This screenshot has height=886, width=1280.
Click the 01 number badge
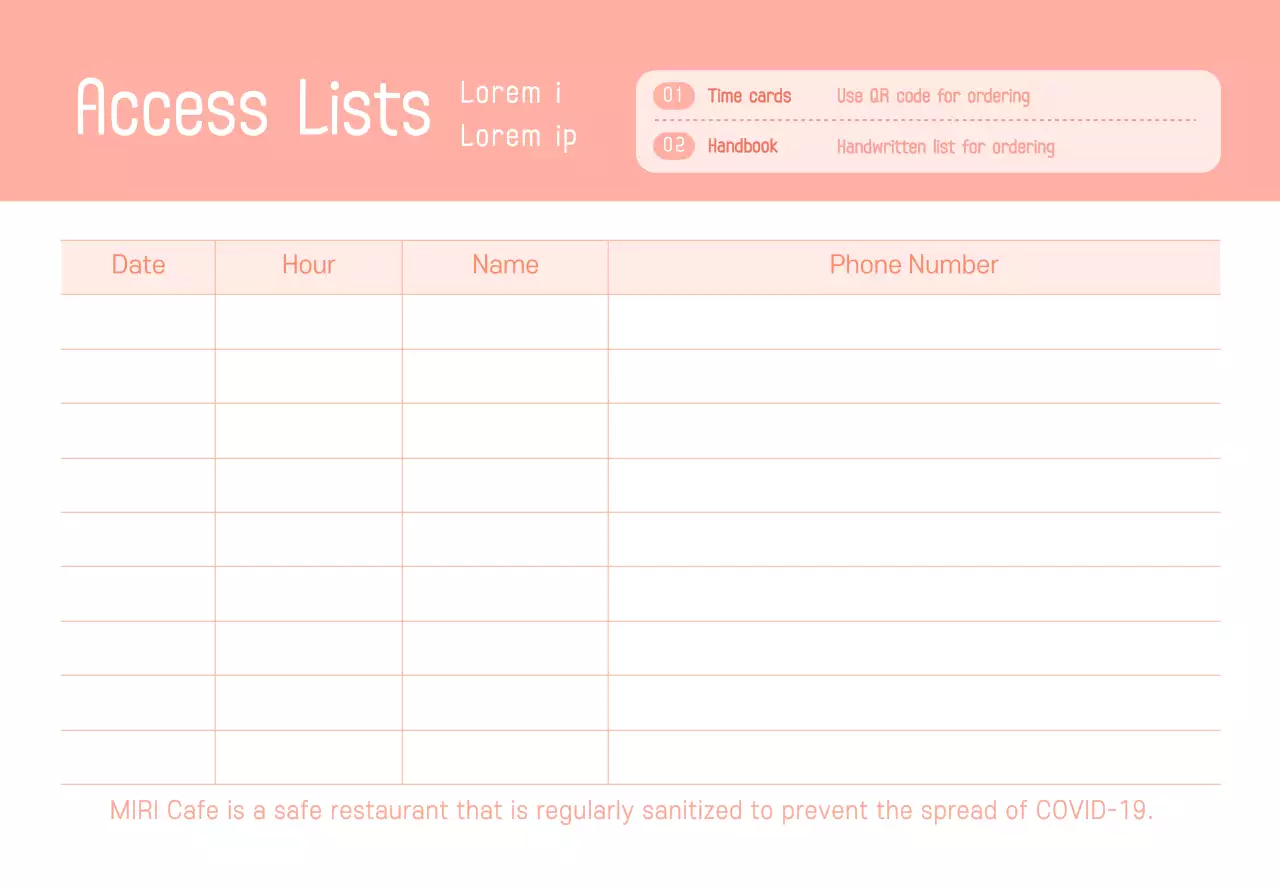pos(673,96)
